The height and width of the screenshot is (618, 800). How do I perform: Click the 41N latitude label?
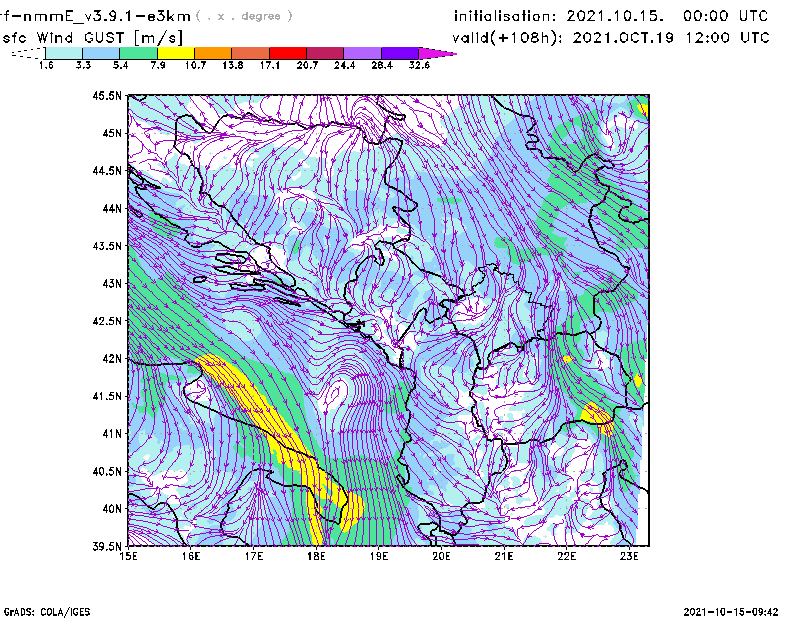tap(112, 433)
